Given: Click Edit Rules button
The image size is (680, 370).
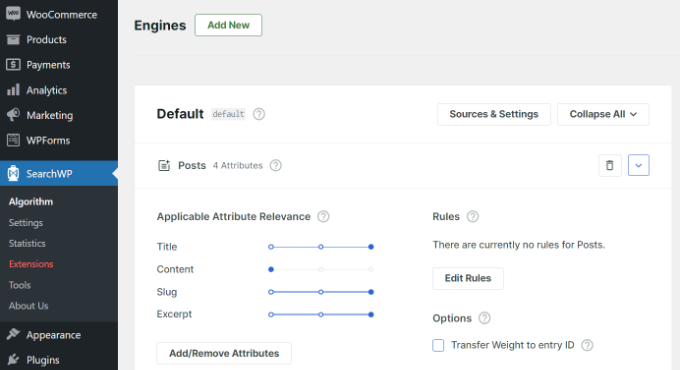Looking at the screenshot, I should (468, 278).
